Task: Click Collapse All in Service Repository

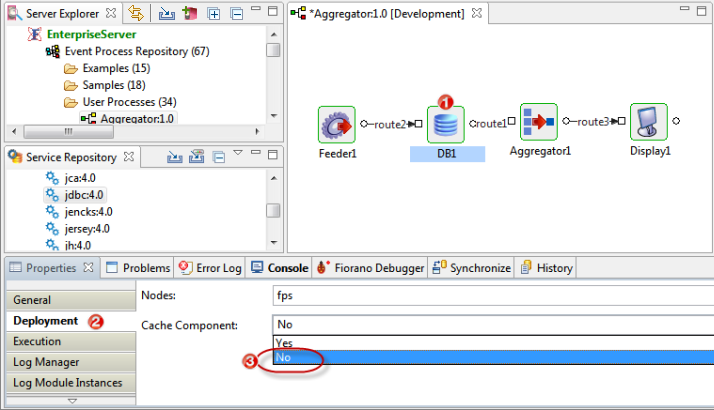Action: coord(219,157)
